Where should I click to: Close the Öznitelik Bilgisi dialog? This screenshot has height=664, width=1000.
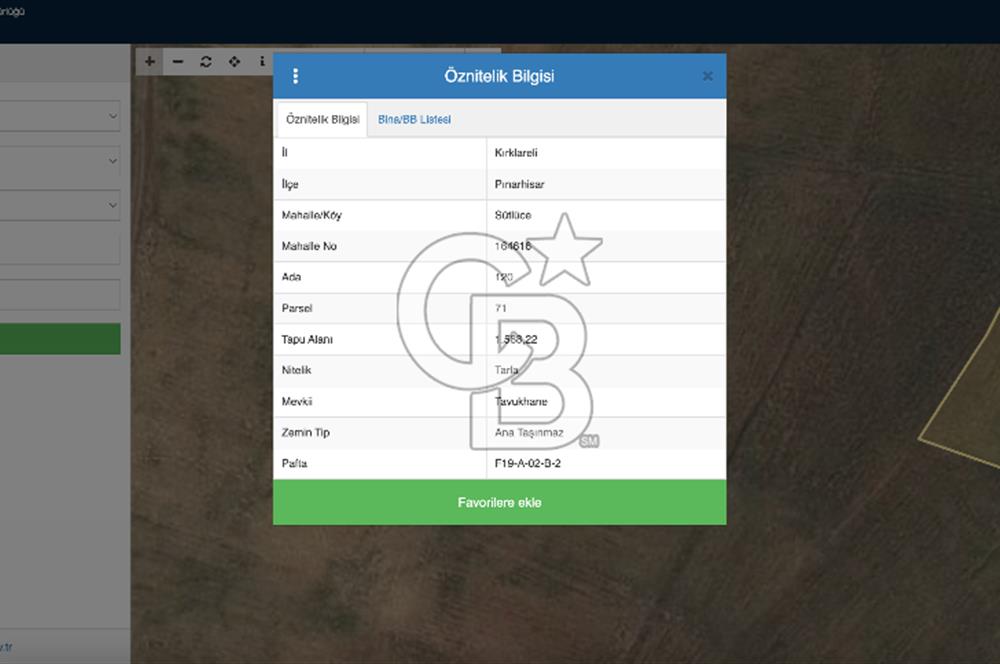(707, 76)
